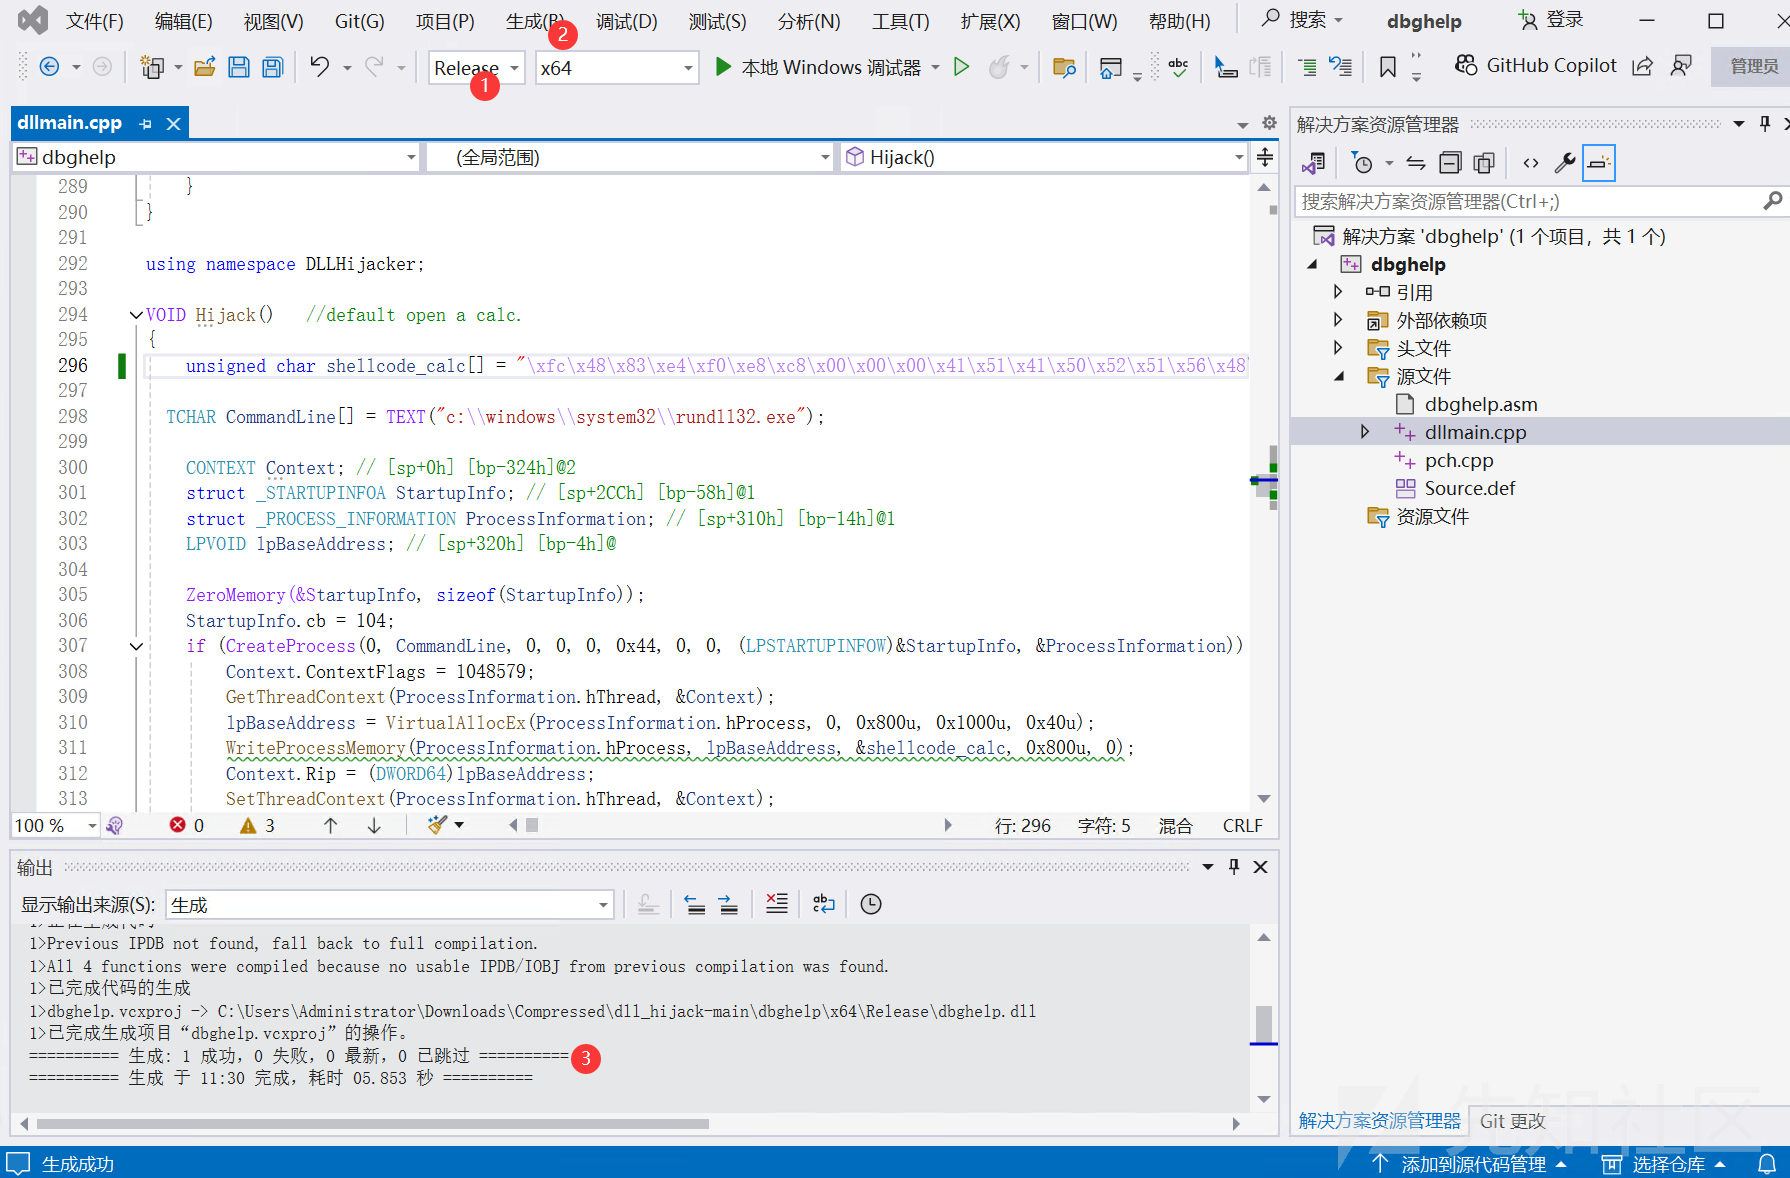
Task: Open the output source dropdown showing 生成
Action: click(x=389, y=905)
